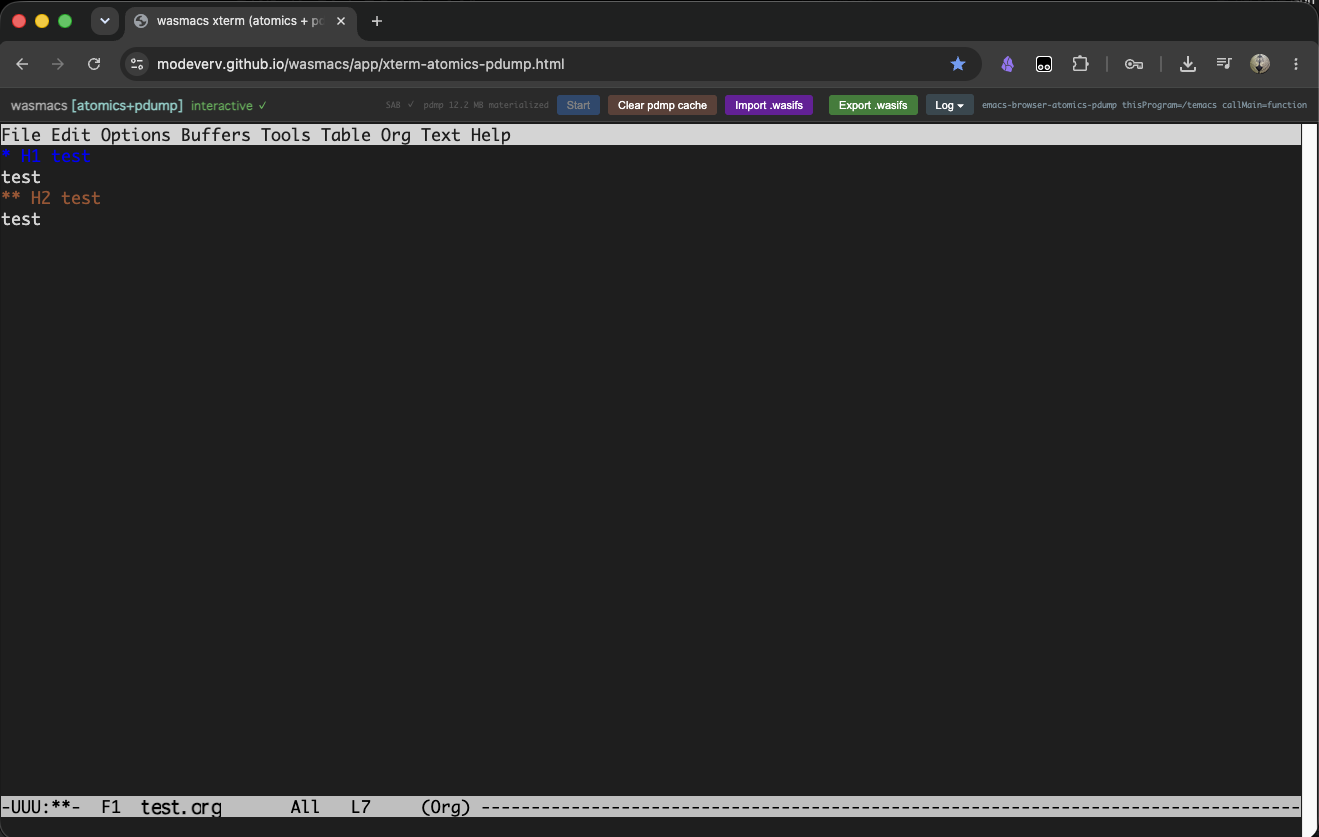Open the media control playlist icon
This screenshot has width=1319, height=837.
click(1224, 64)
